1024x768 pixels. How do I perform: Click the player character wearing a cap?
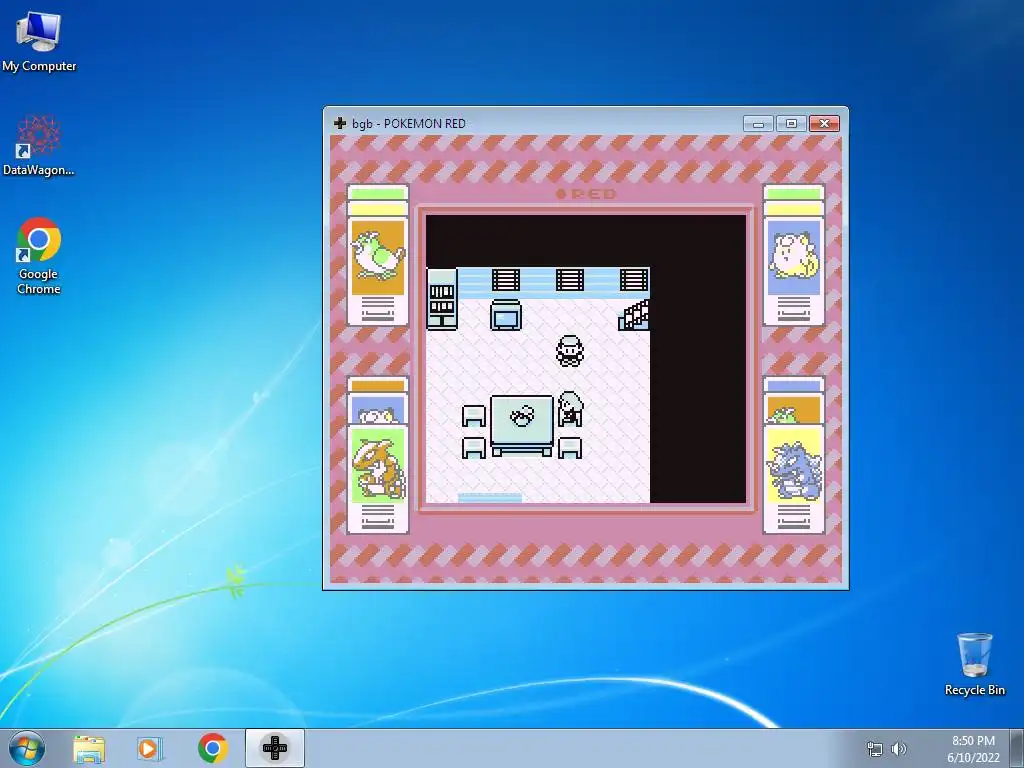(x=570, y=351)
